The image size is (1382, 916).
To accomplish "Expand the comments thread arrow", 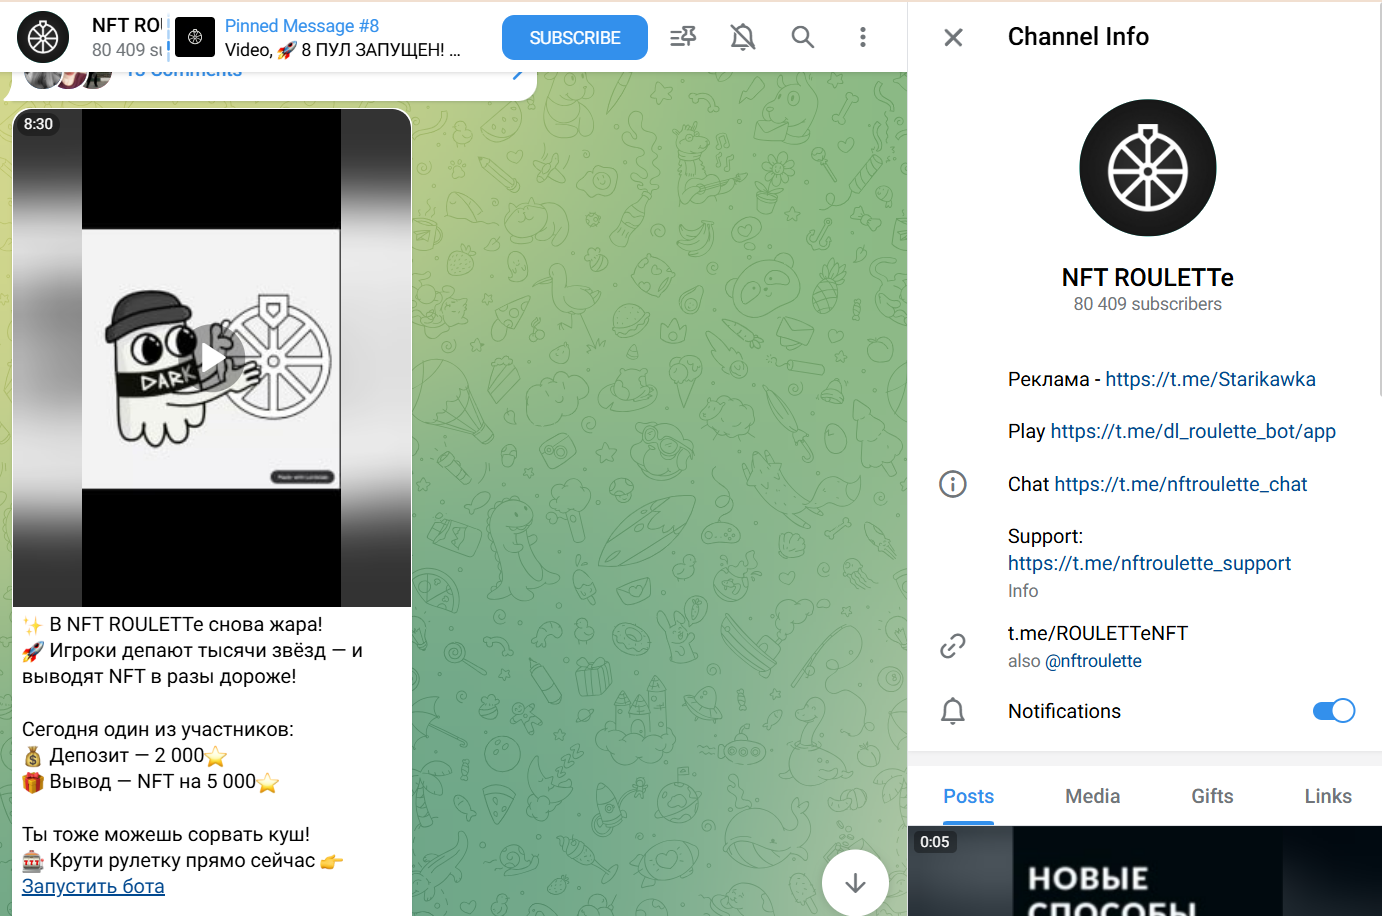I will pos(517,74).
